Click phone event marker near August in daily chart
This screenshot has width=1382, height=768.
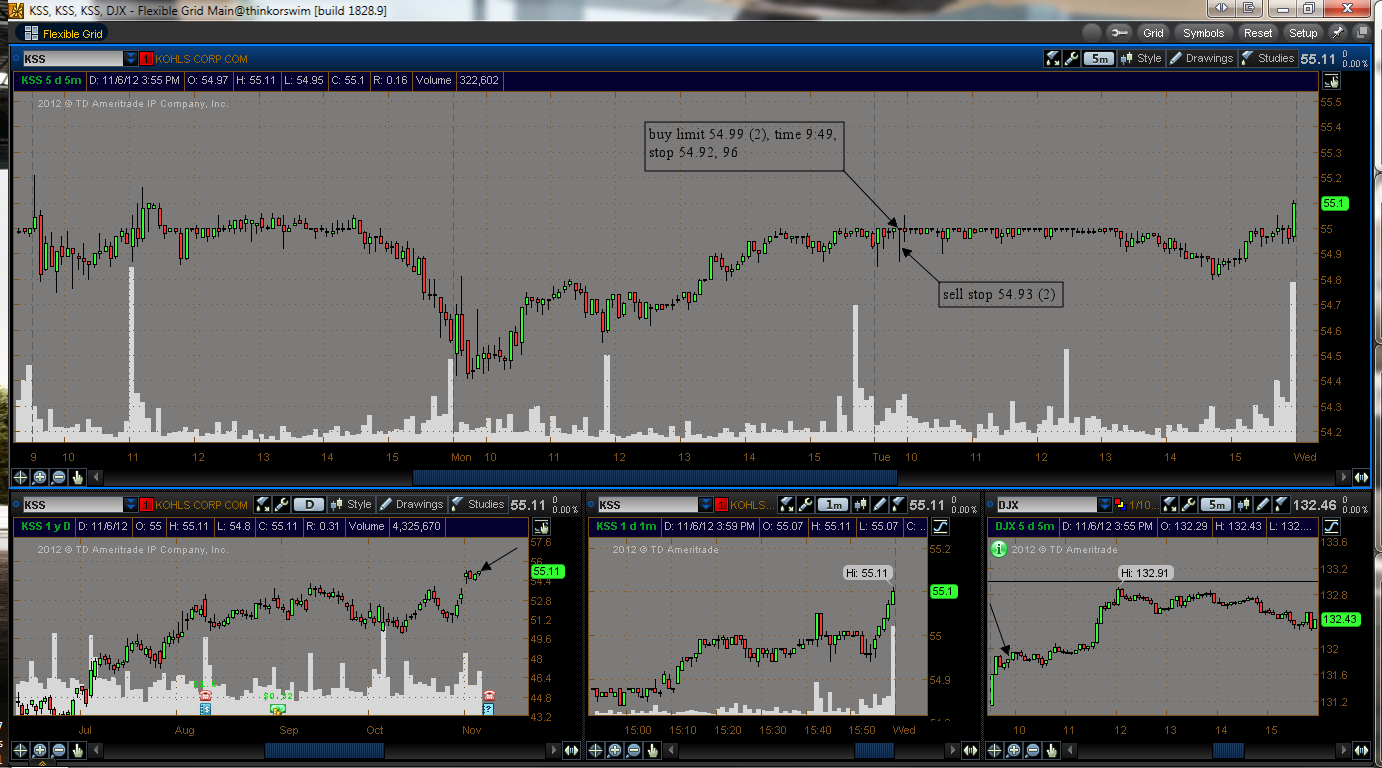point(205,694)
